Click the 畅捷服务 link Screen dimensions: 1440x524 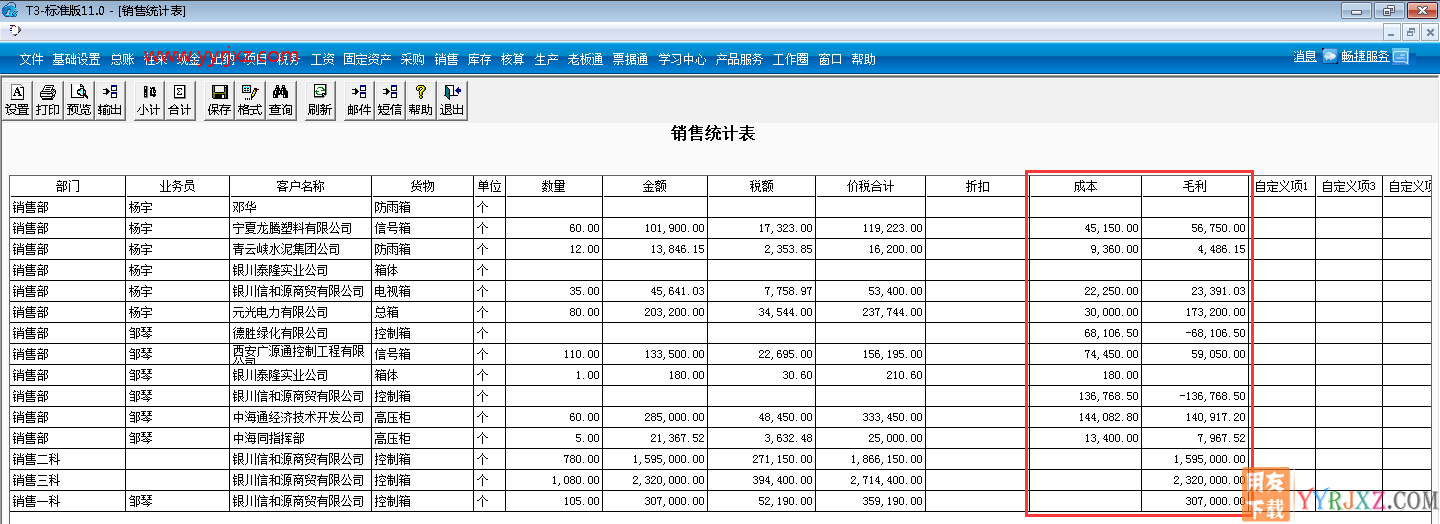1366,56
